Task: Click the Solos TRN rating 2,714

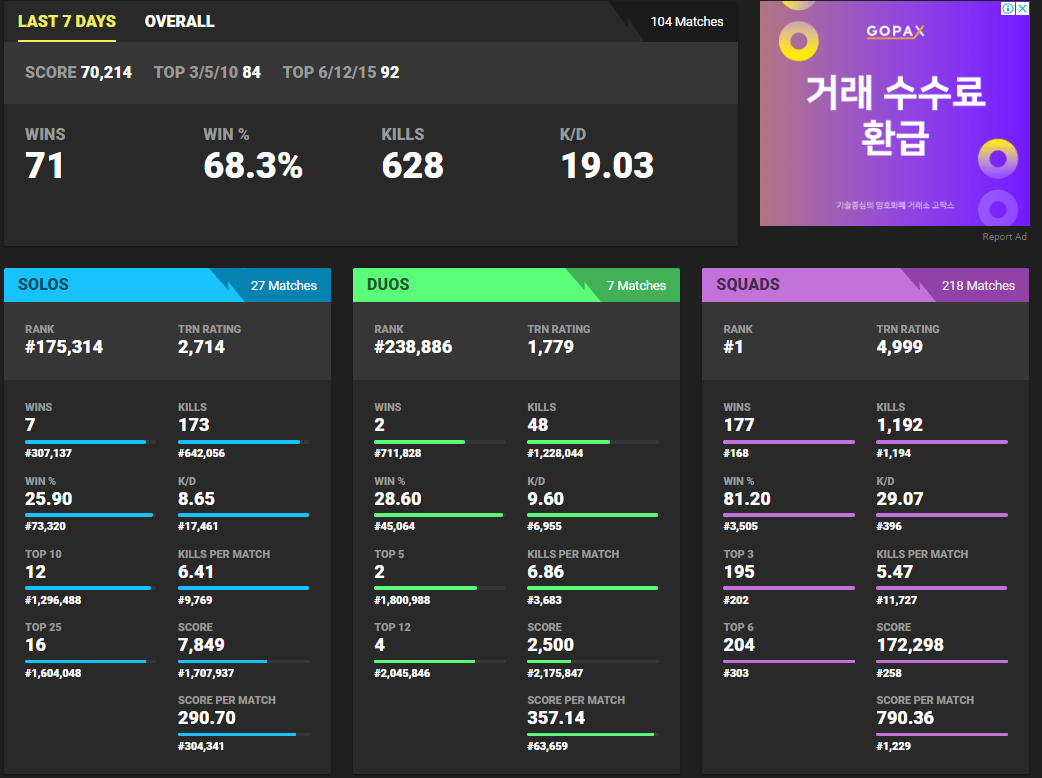Action: coord(201,347)
